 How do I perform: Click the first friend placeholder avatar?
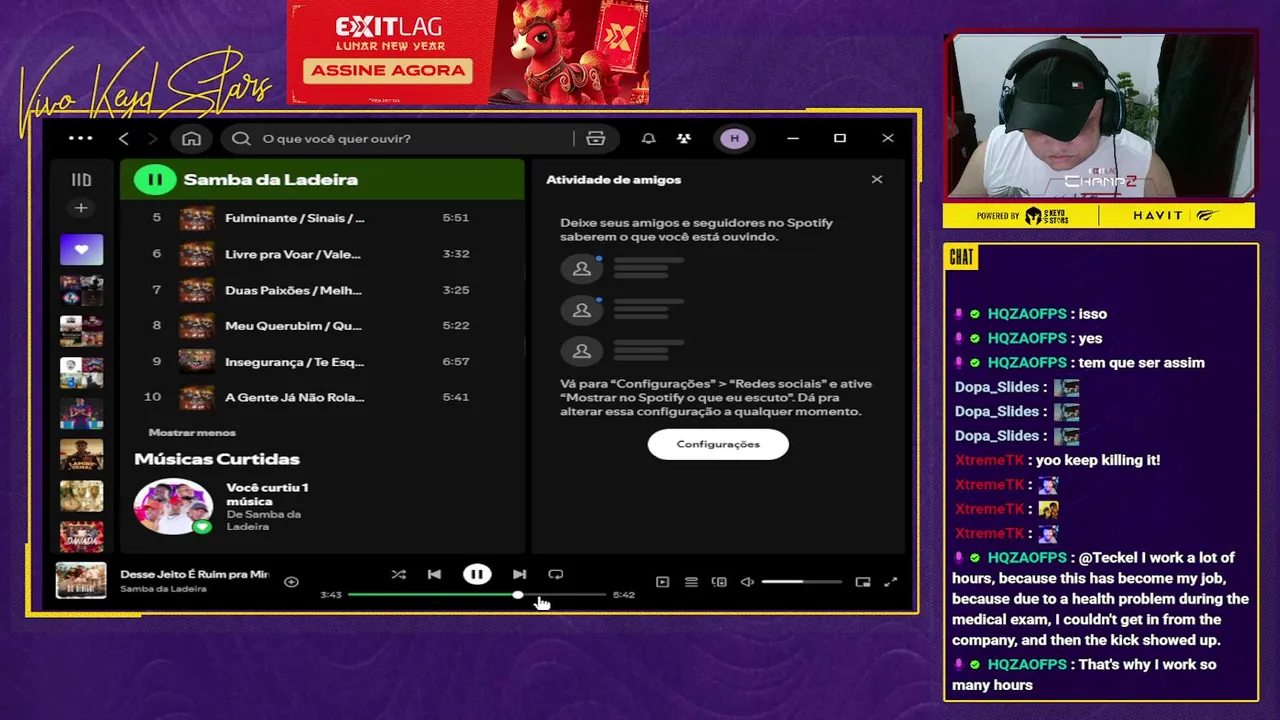coord(581,268)
